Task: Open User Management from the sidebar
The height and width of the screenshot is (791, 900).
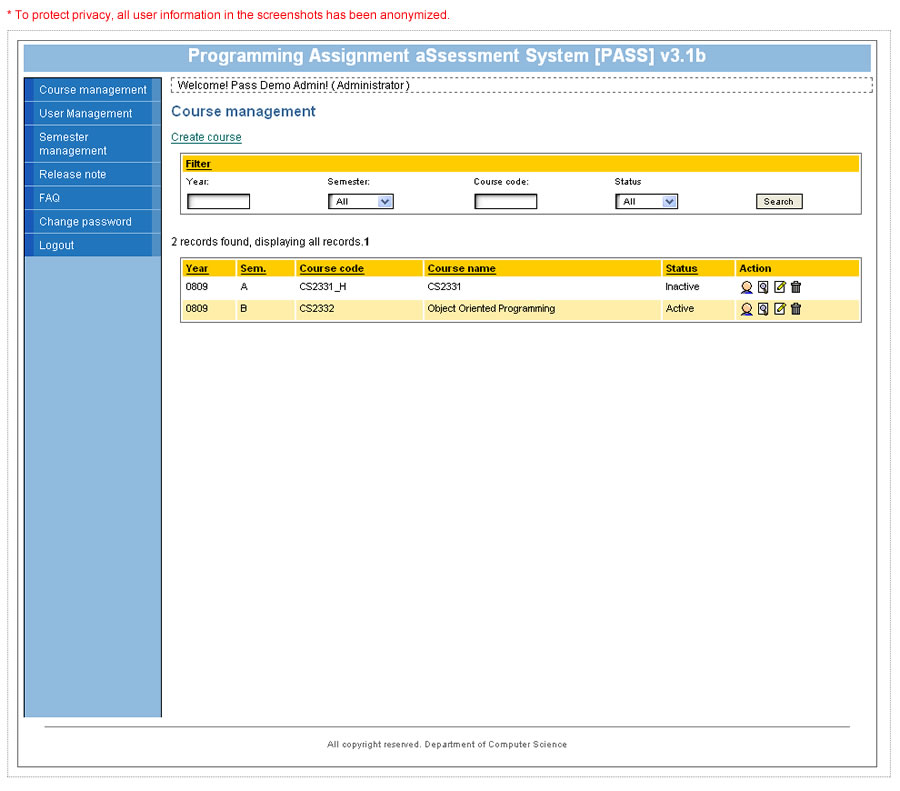Action: coord(86,114)
